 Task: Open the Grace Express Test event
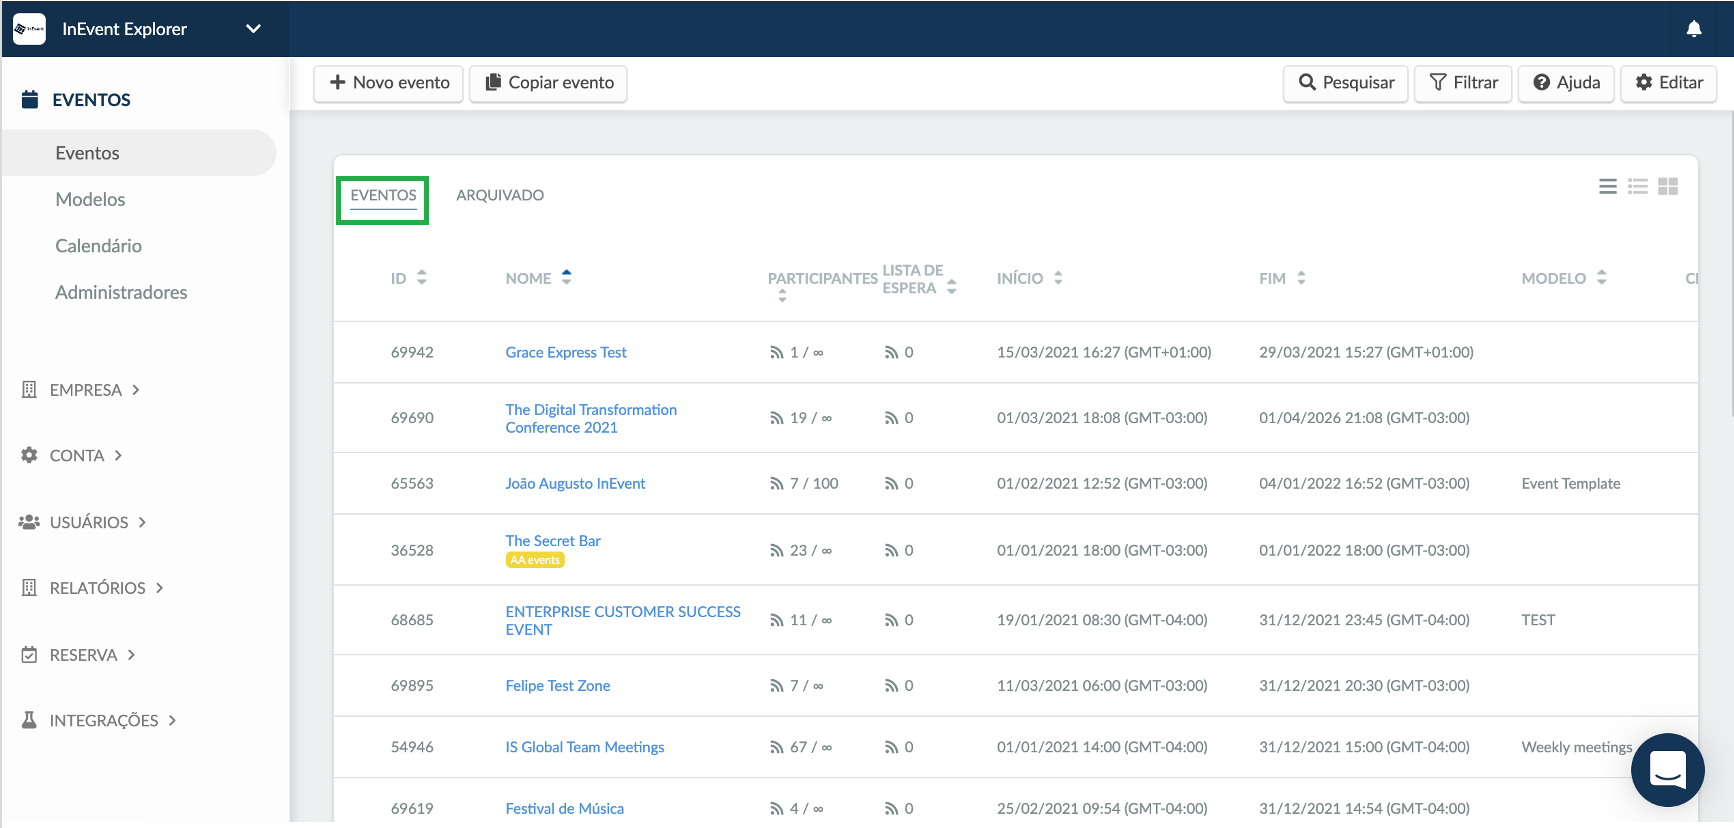[x=566, y=352]
